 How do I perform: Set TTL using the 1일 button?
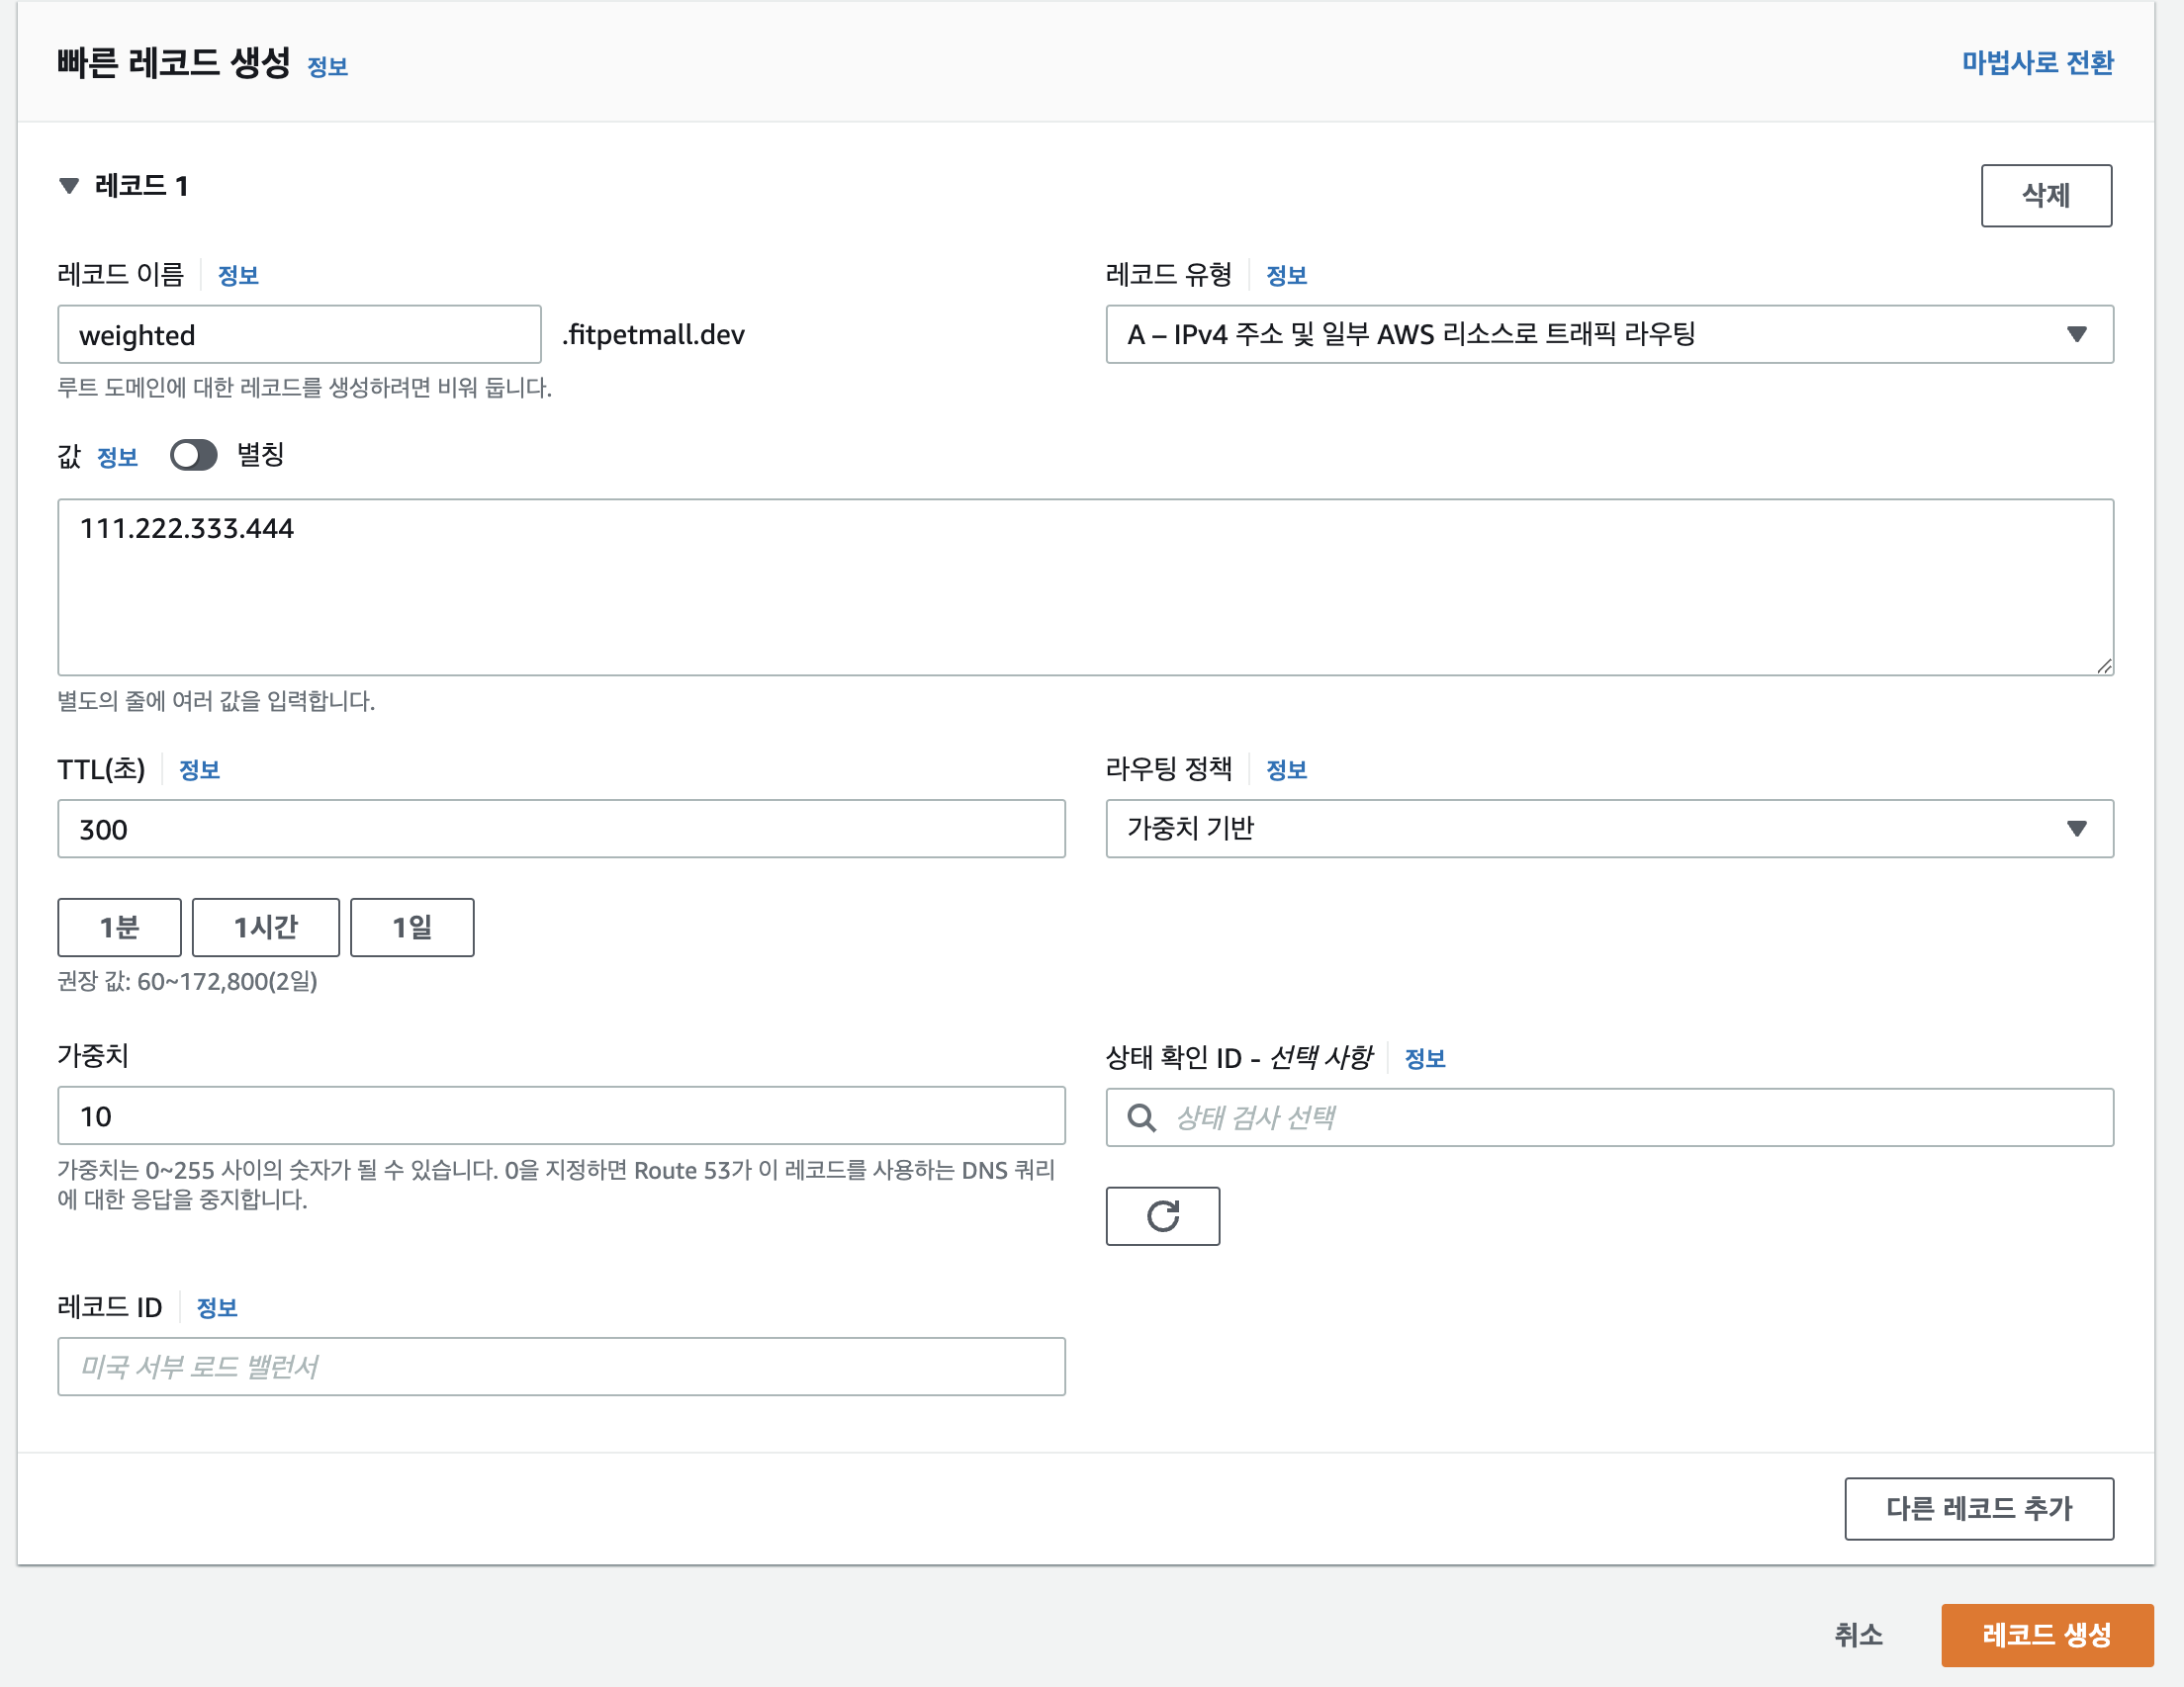pyautogui.click(x=411, y=927)
